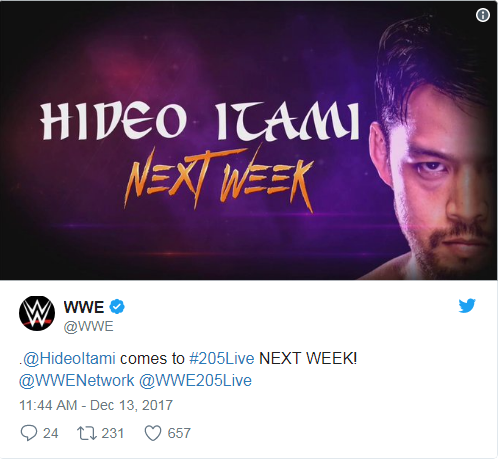Click the info icon on the image

(x=483, y=15)
